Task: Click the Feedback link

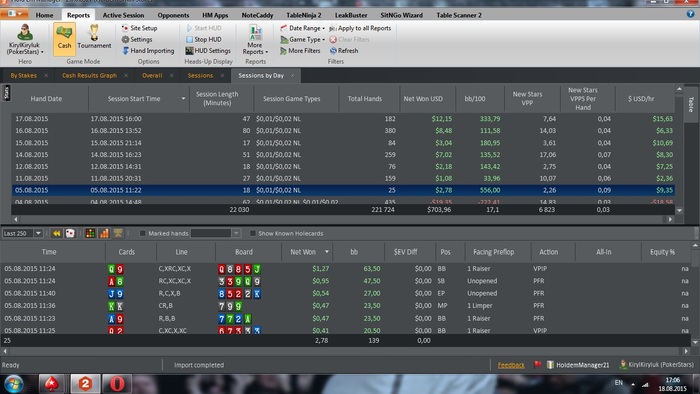Action: pyautogui.click(x=511, y=365)
